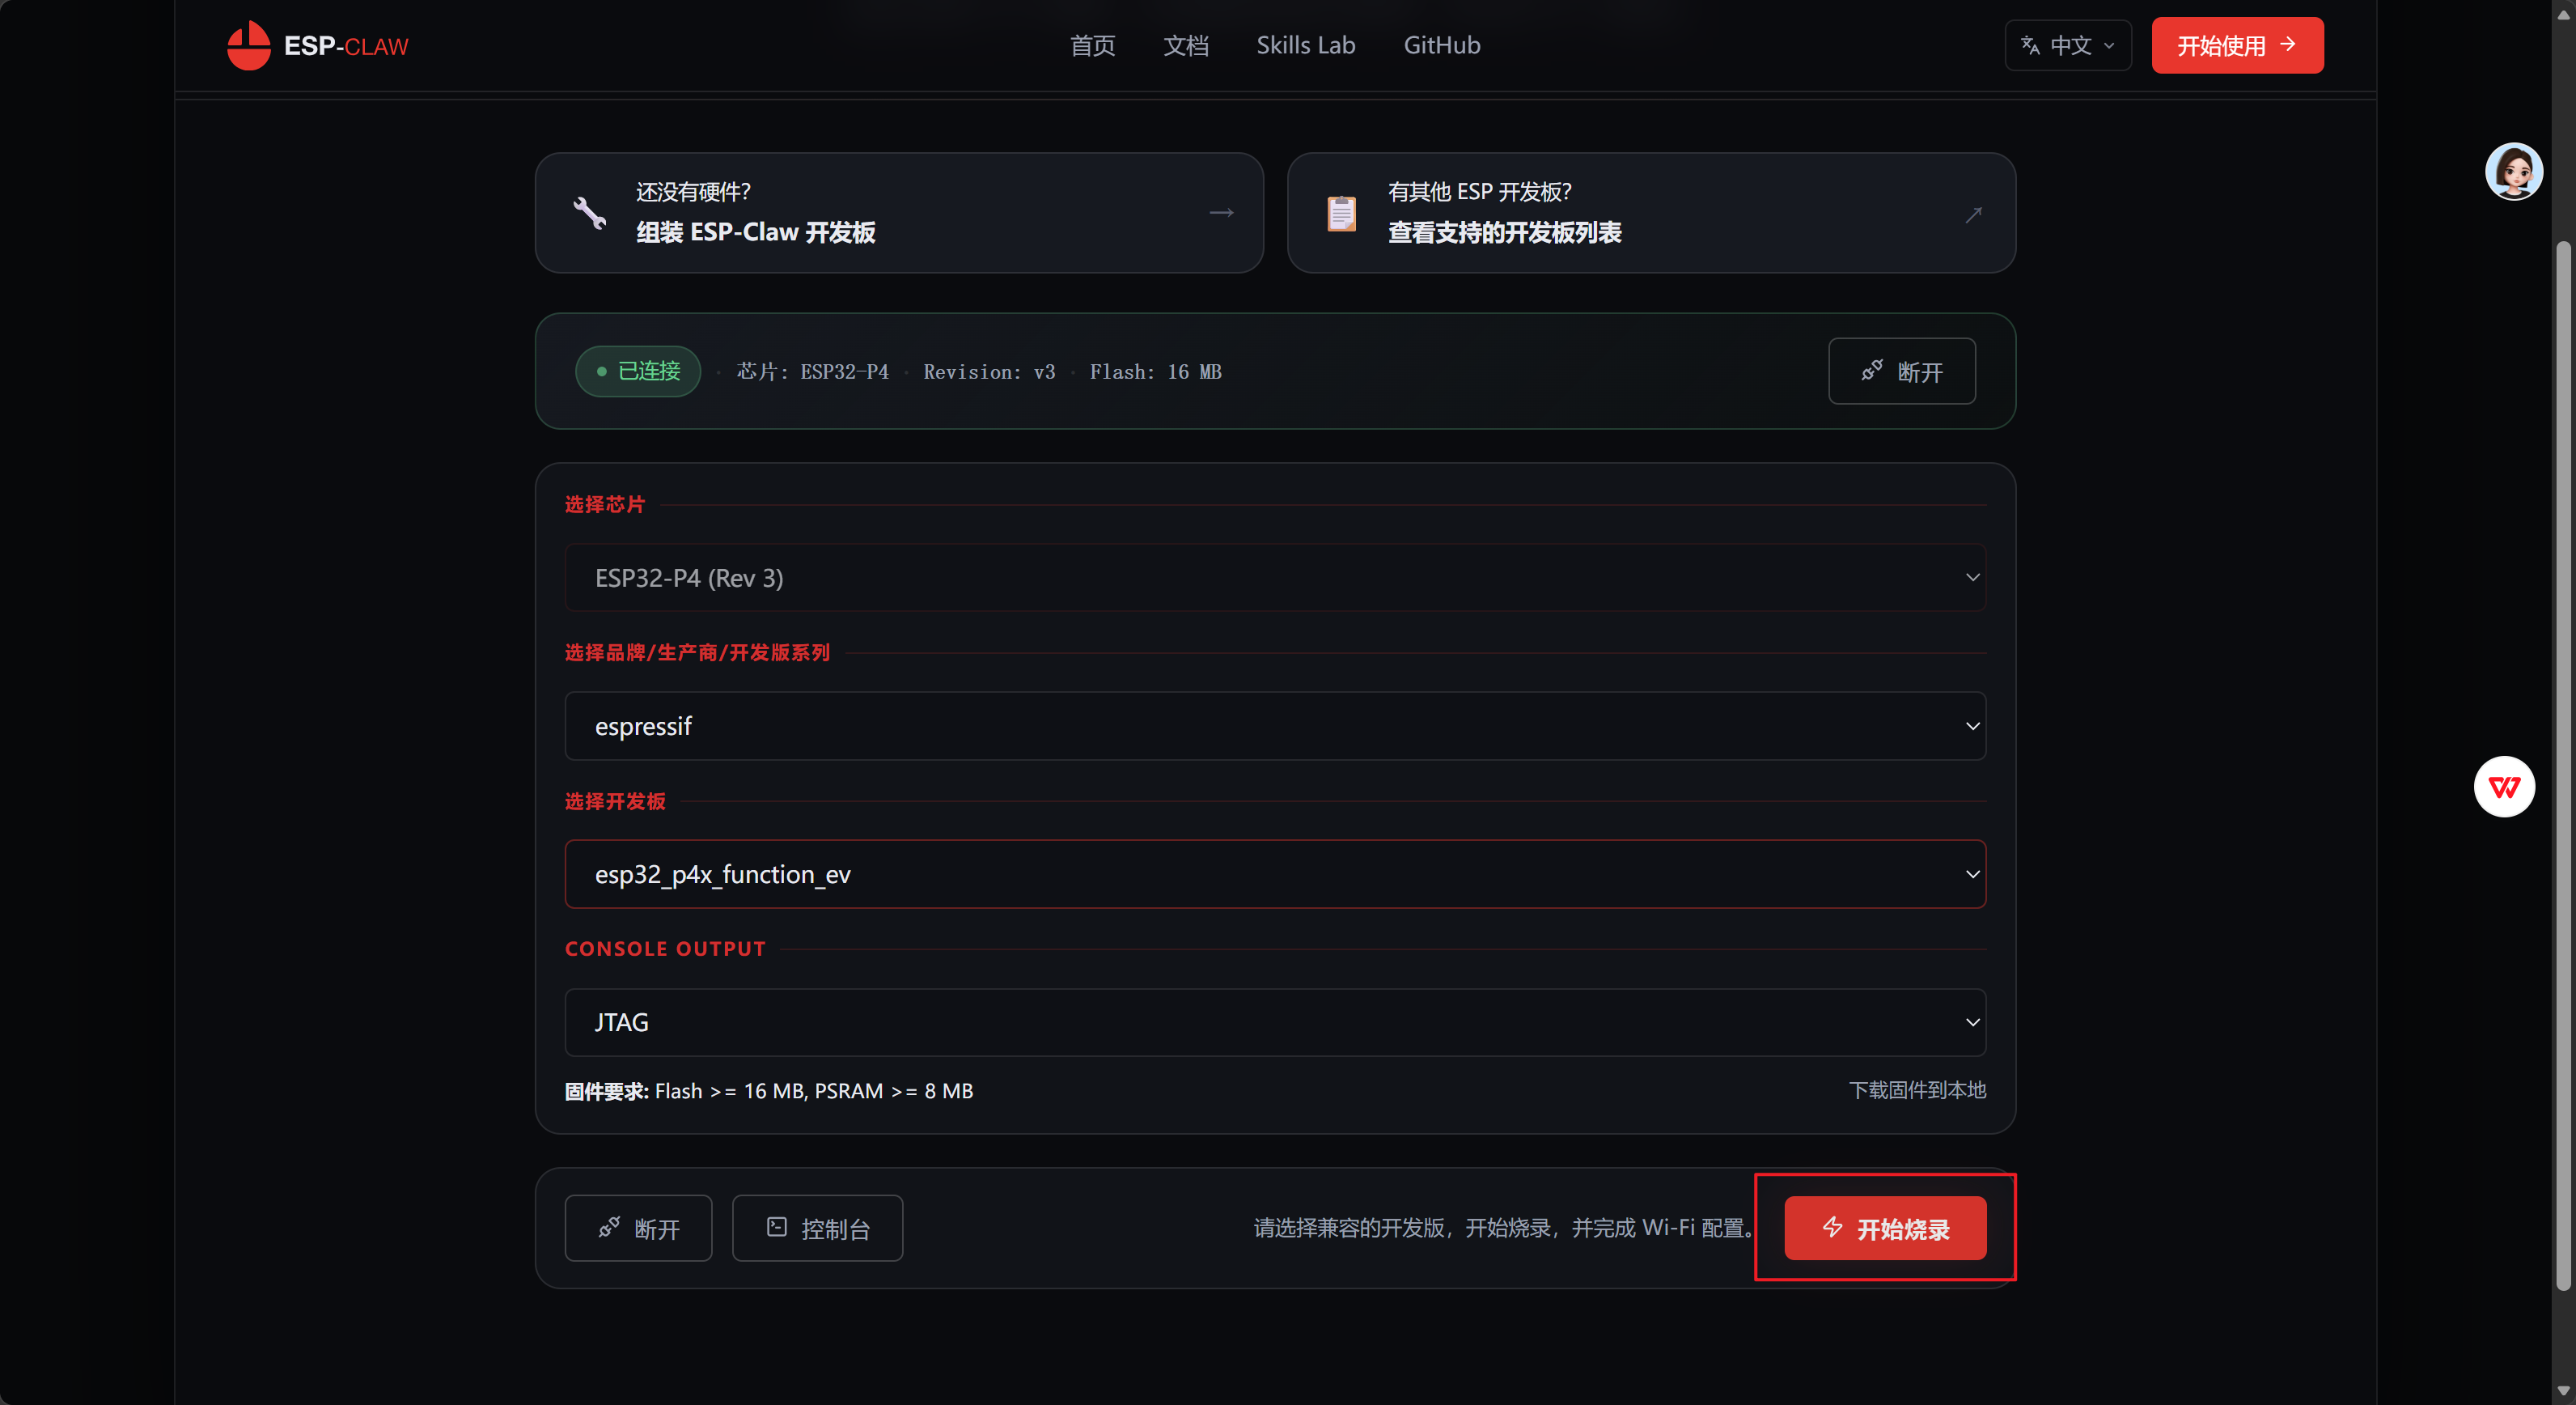Open 文档 in navigation

[x=1186, y=46]
